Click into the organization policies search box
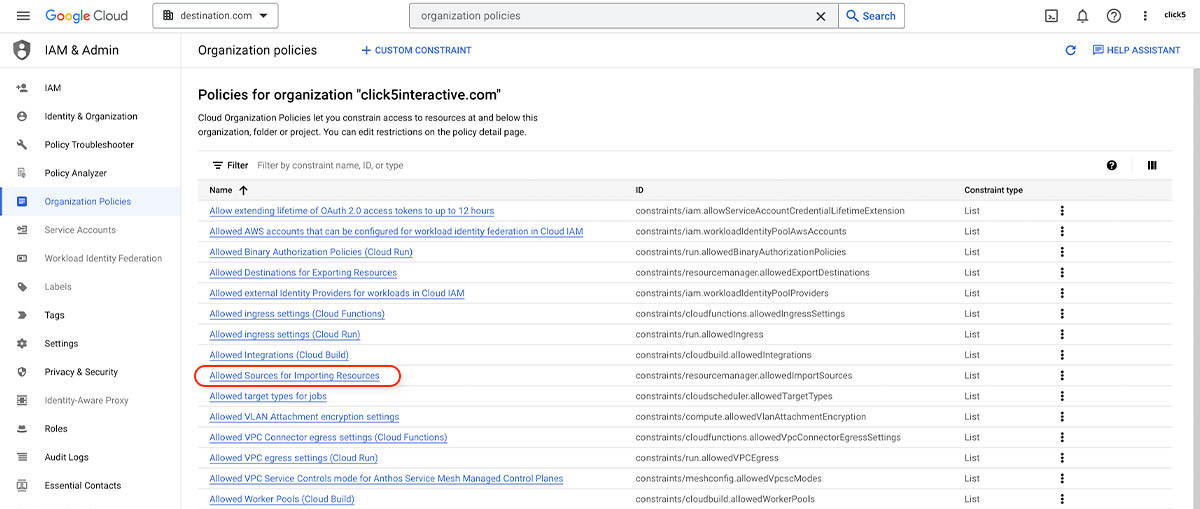The width and height of the screenshot is (1200, 509). [x=610, y=16]
